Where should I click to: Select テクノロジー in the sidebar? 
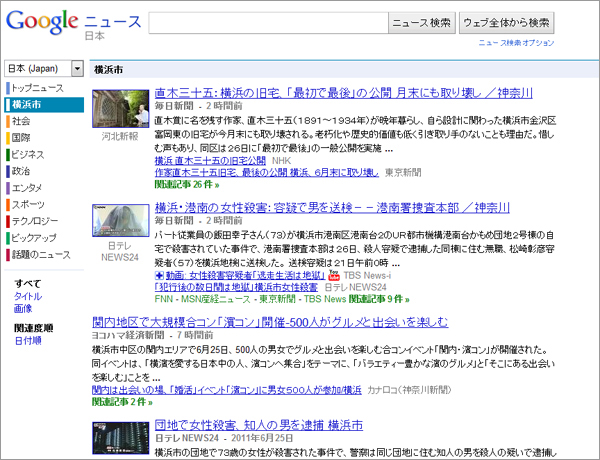click(x=35, y=220)
